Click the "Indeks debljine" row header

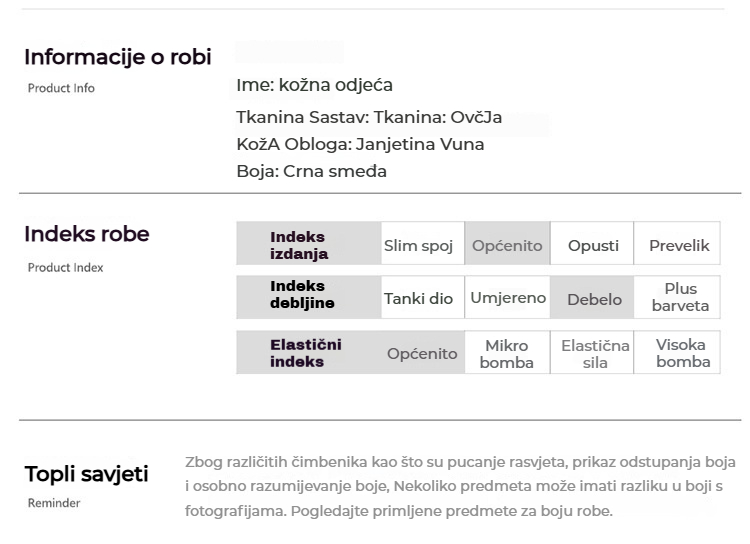click(x=302, y=294)
